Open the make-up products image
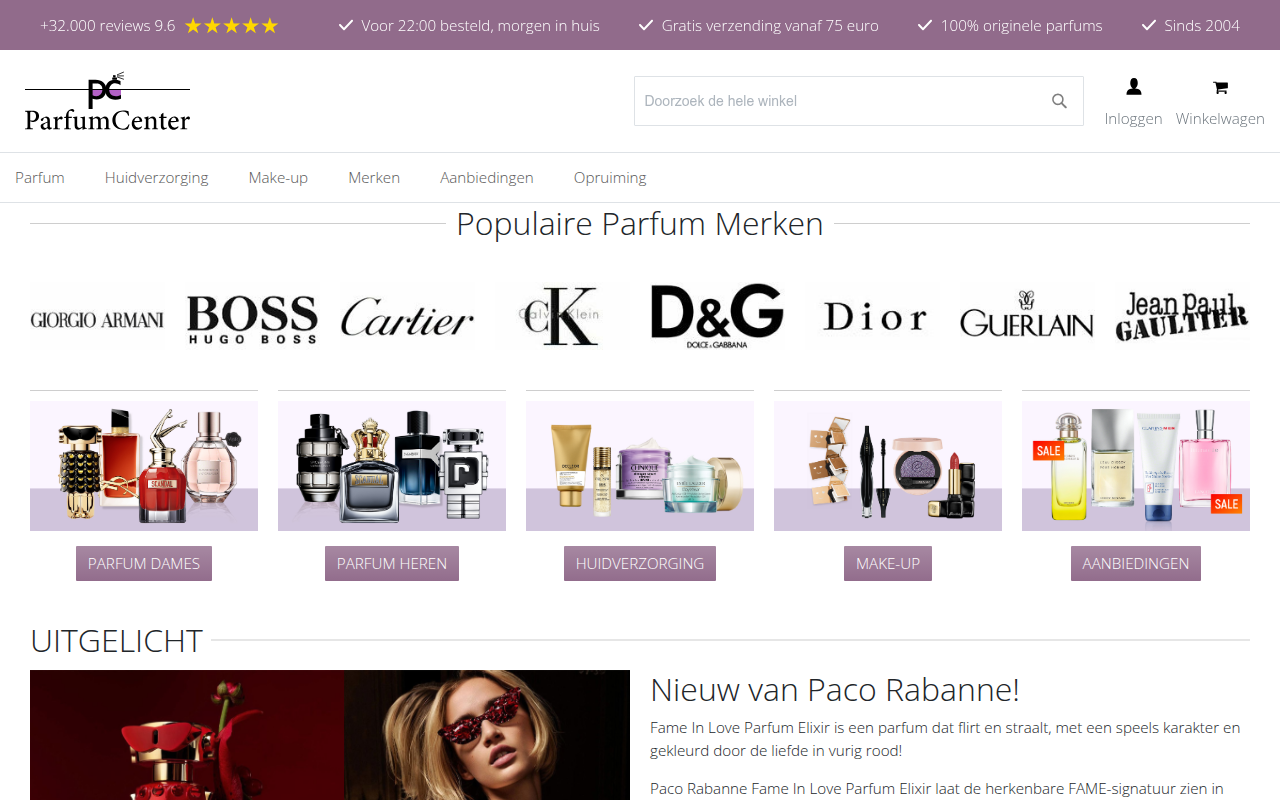This screenshot has width=1280, height=800. (x=888, y=466)
